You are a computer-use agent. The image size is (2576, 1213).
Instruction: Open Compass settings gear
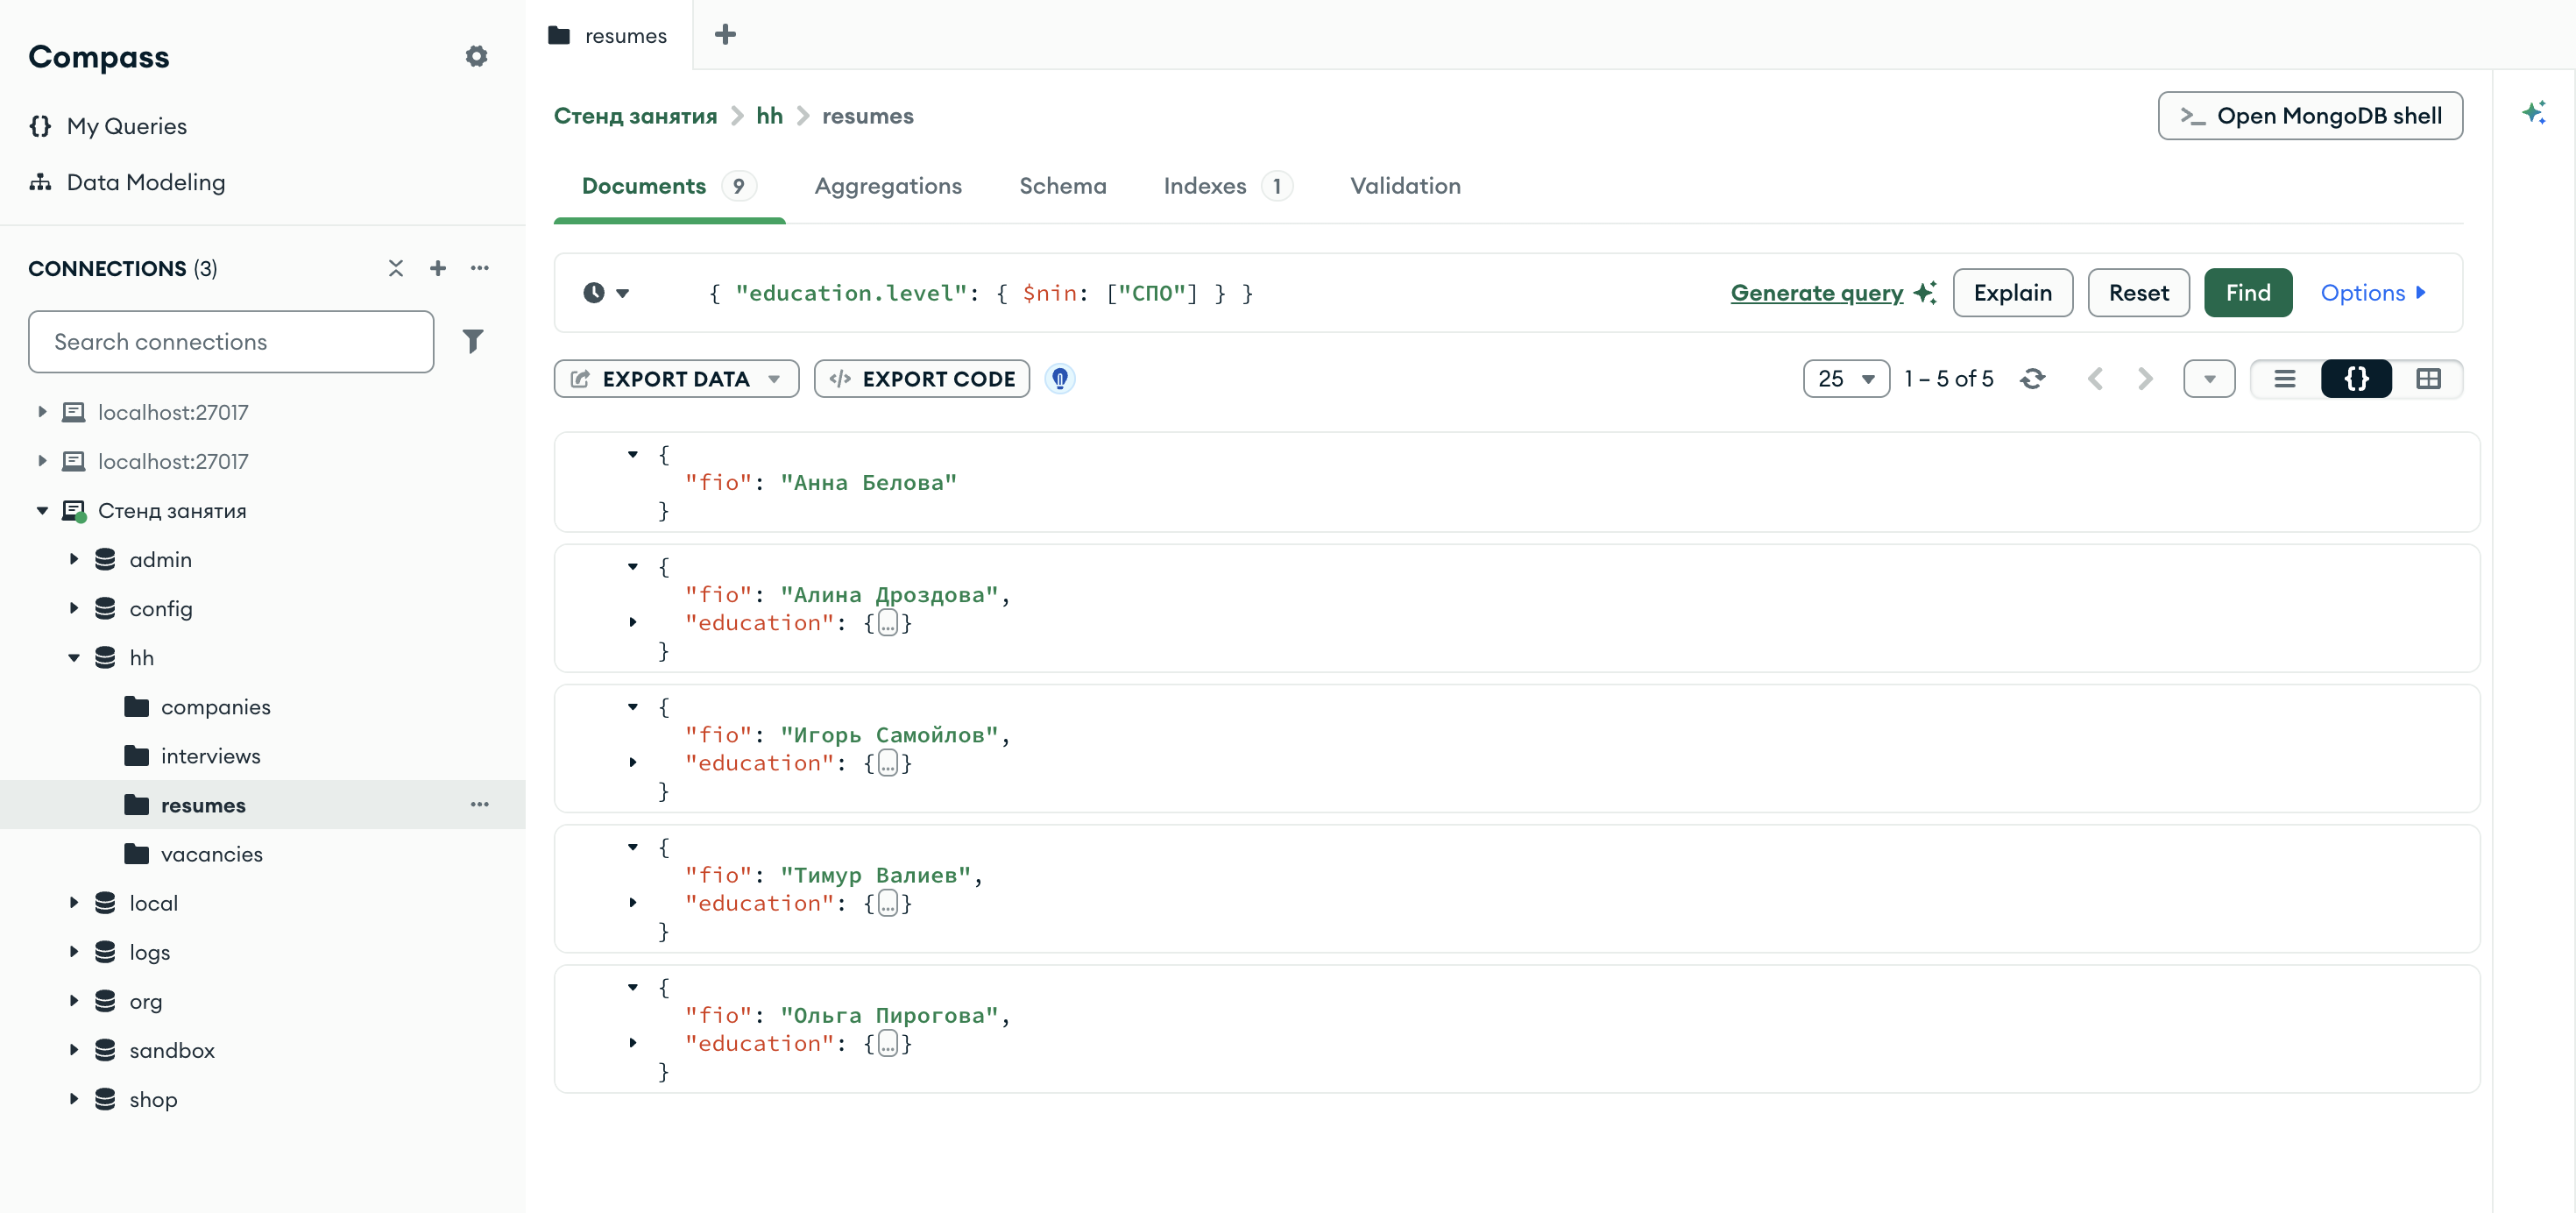tap(476, 57)
